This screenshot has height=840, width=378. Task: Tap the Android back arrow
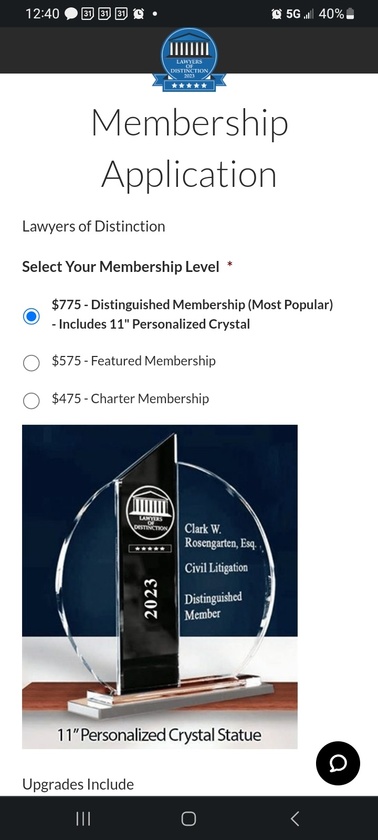(294, 818)
